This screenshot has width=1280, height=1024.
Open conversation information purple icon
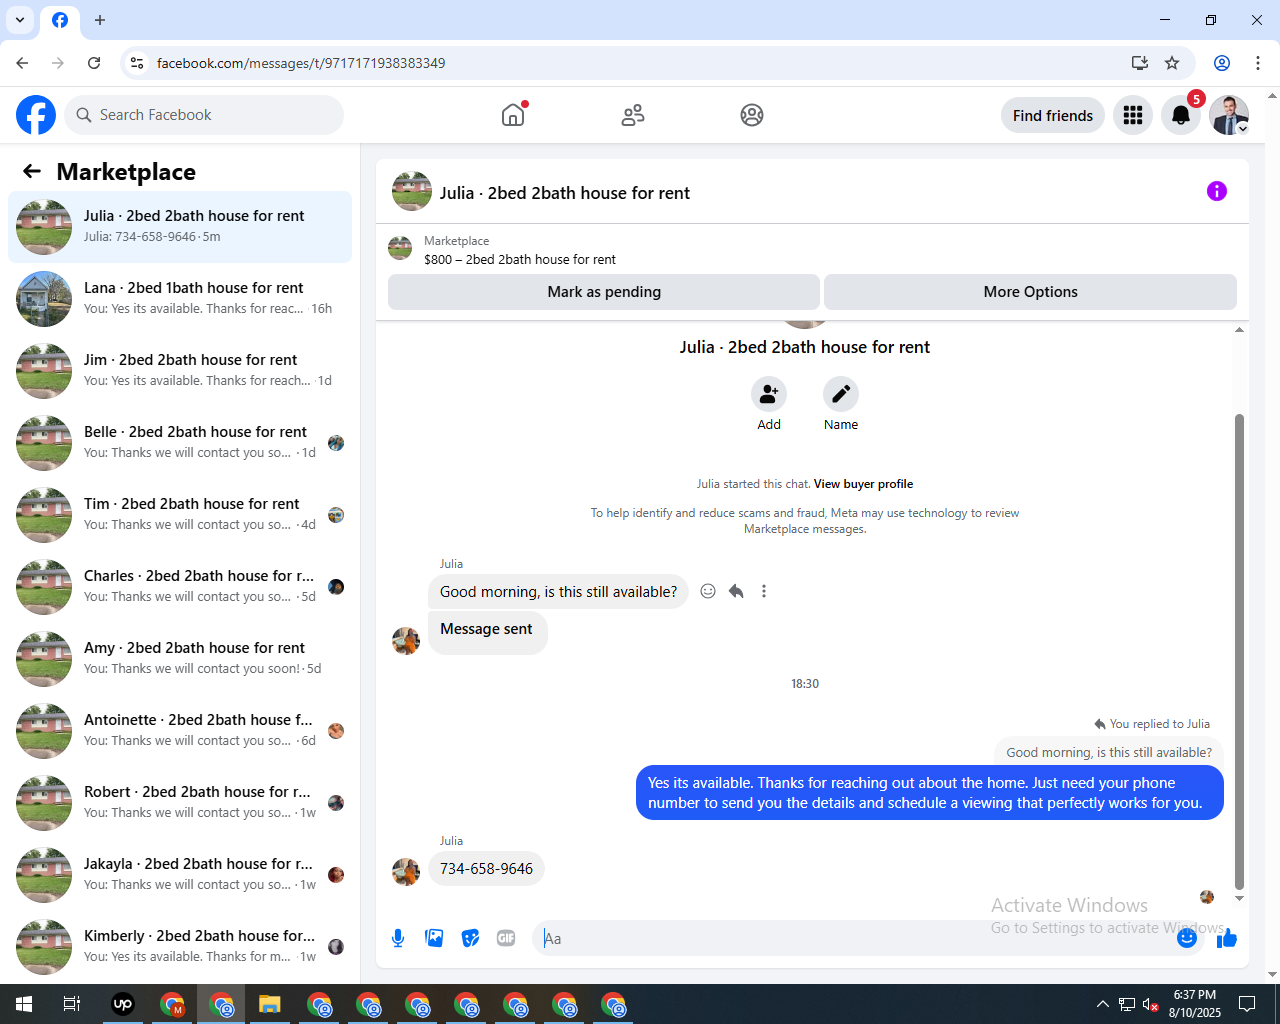pyautogui.click(x=1217, y=191)
